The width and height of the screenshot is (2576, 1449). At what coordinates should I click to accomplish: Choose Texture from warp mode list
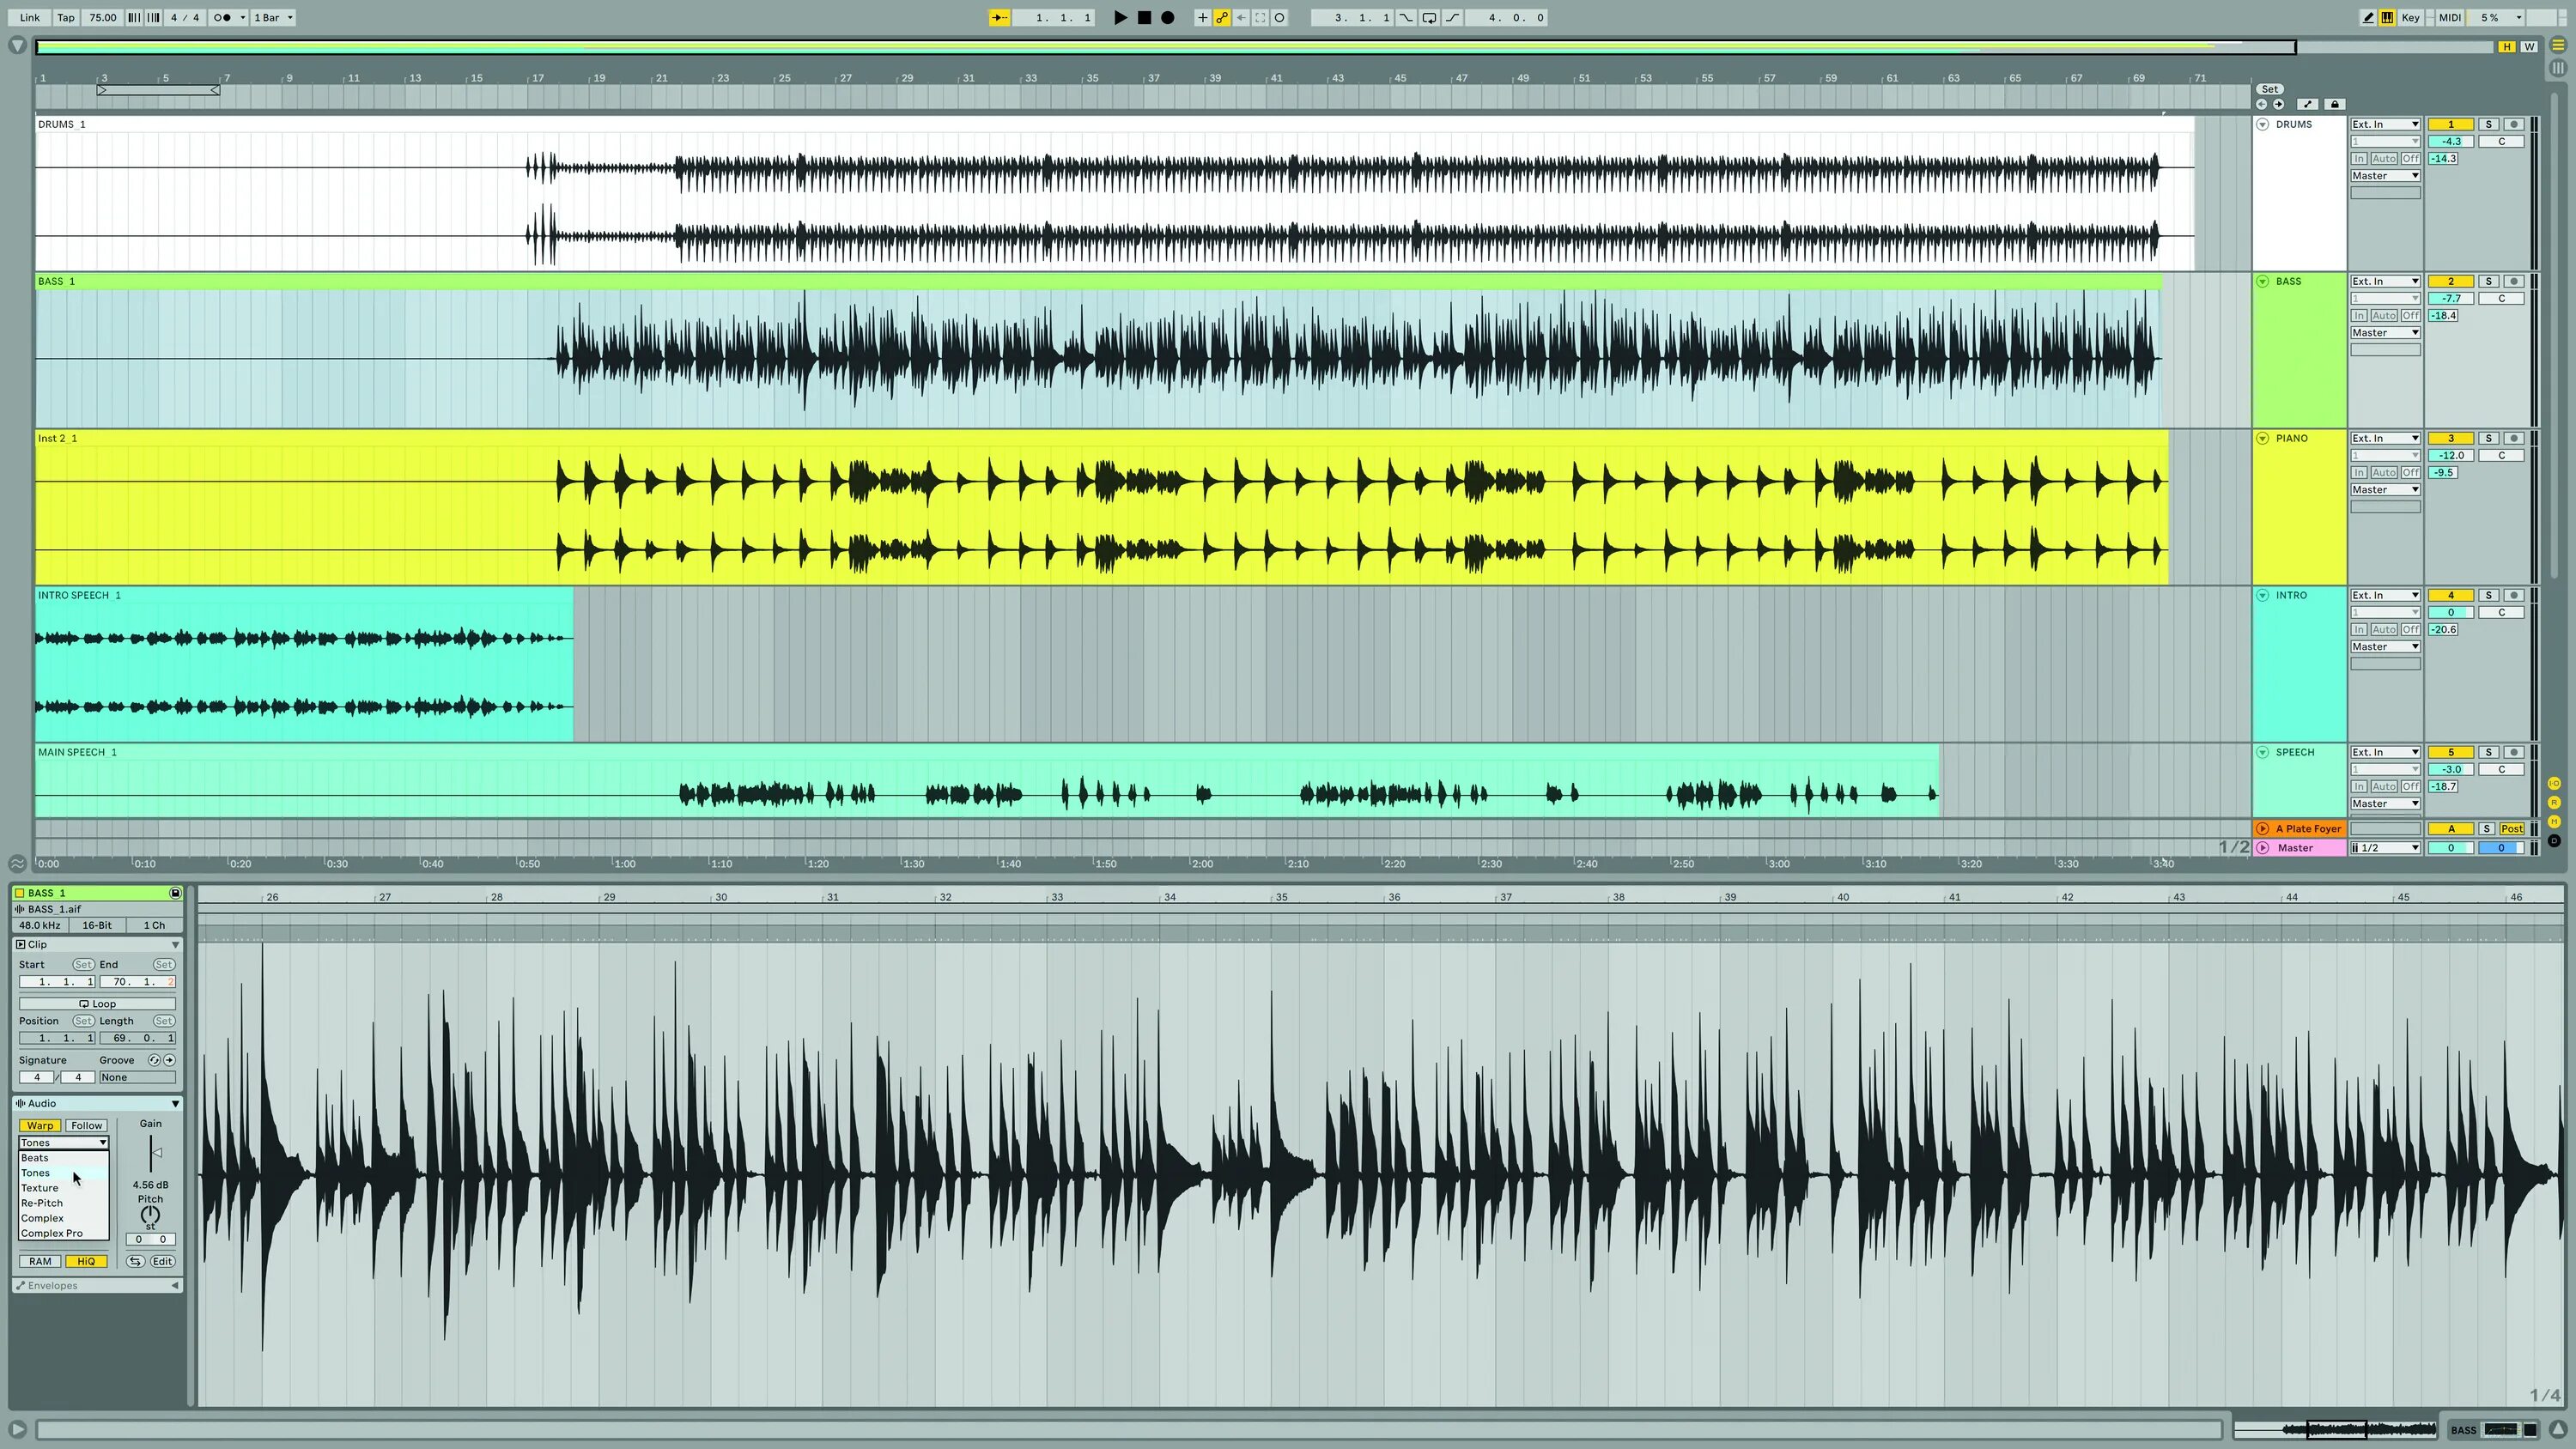point(40,1188)
